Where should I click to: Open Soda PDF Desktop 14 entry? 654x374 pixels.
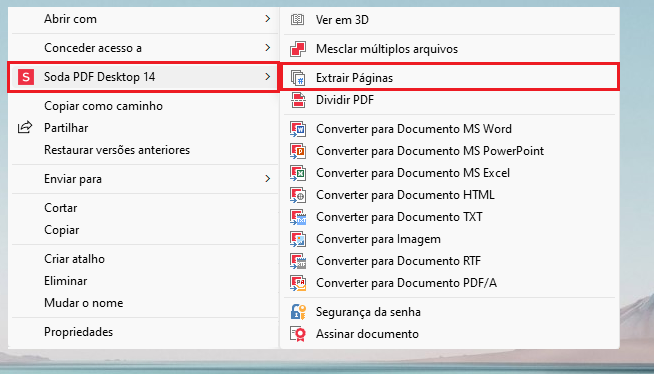click(143, 77)
